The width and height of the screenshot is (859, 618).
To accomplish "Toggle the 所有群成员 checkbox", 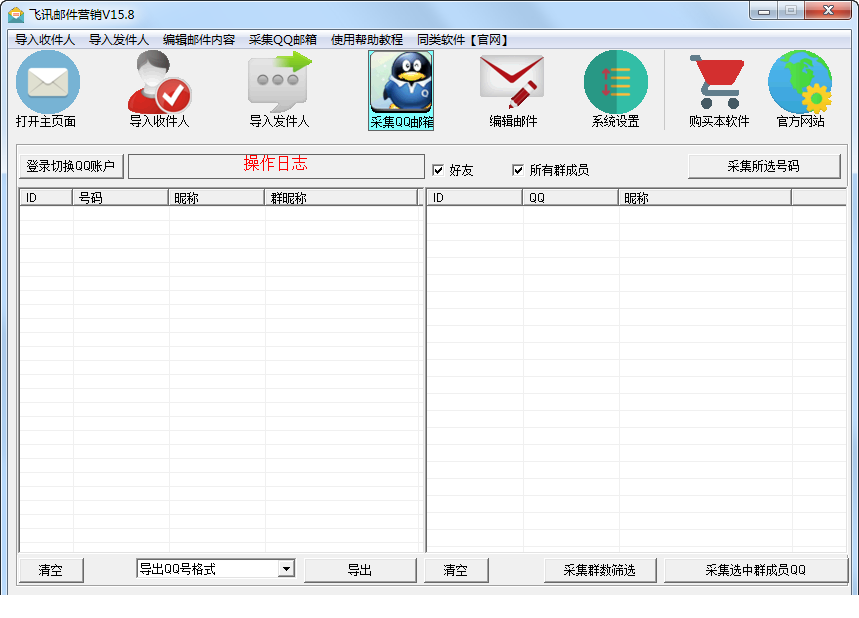I will coord(518,170).
